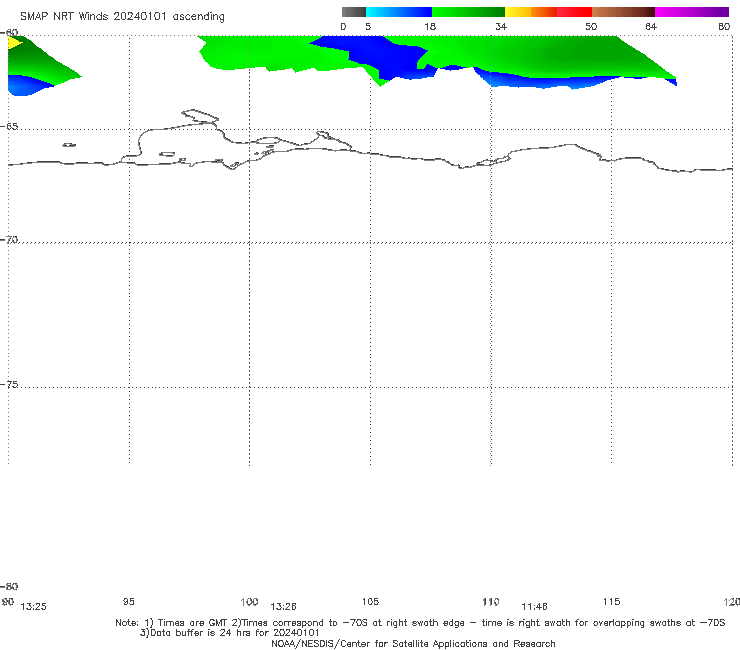Click the NOAA/NESDIS credit line
This screenshot has height=650, width=740.
pyautogui.click(x=413, y=643)
